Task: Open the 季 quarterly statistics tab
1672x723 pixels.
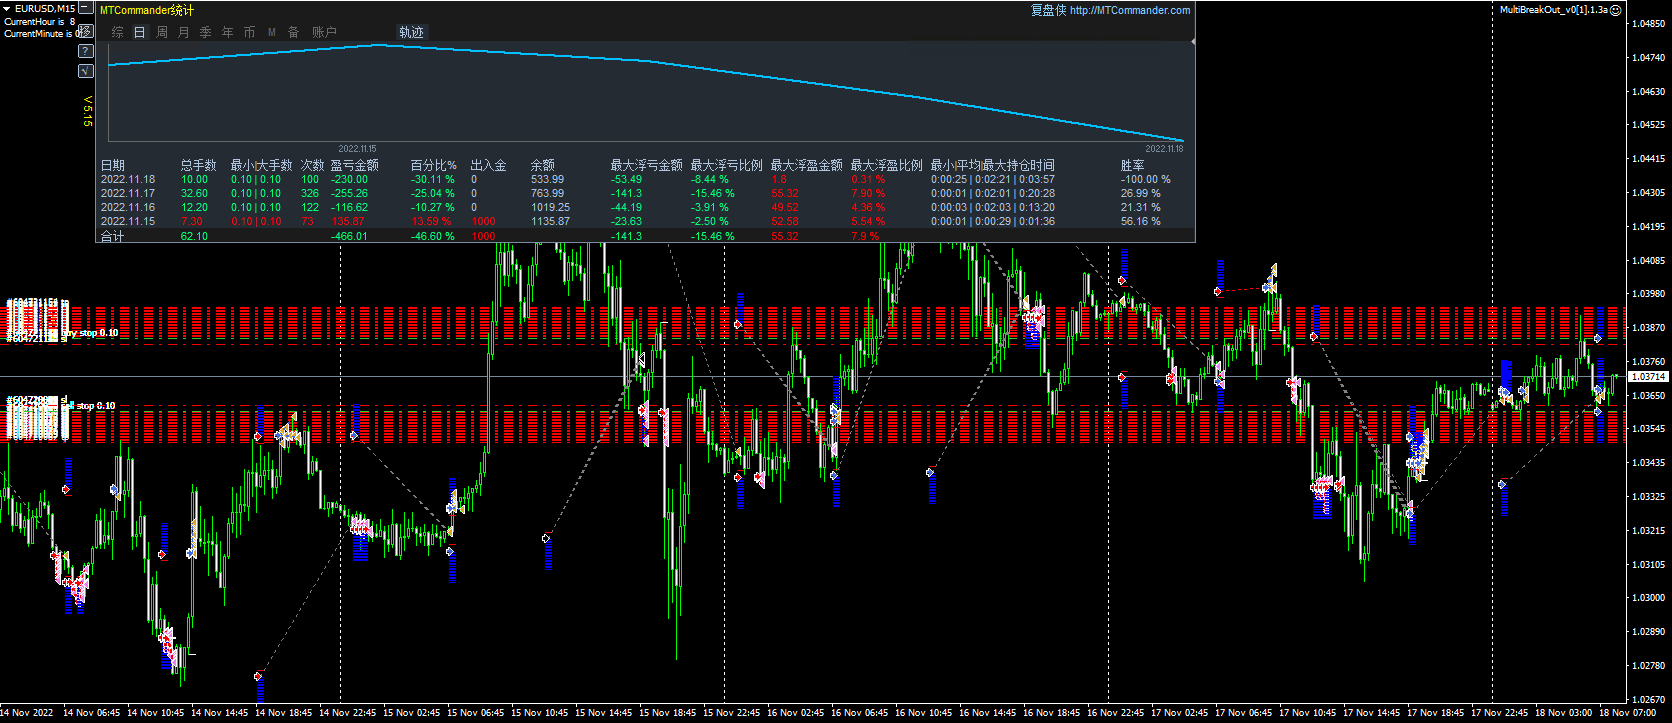Action: click(x=206, y=32)
